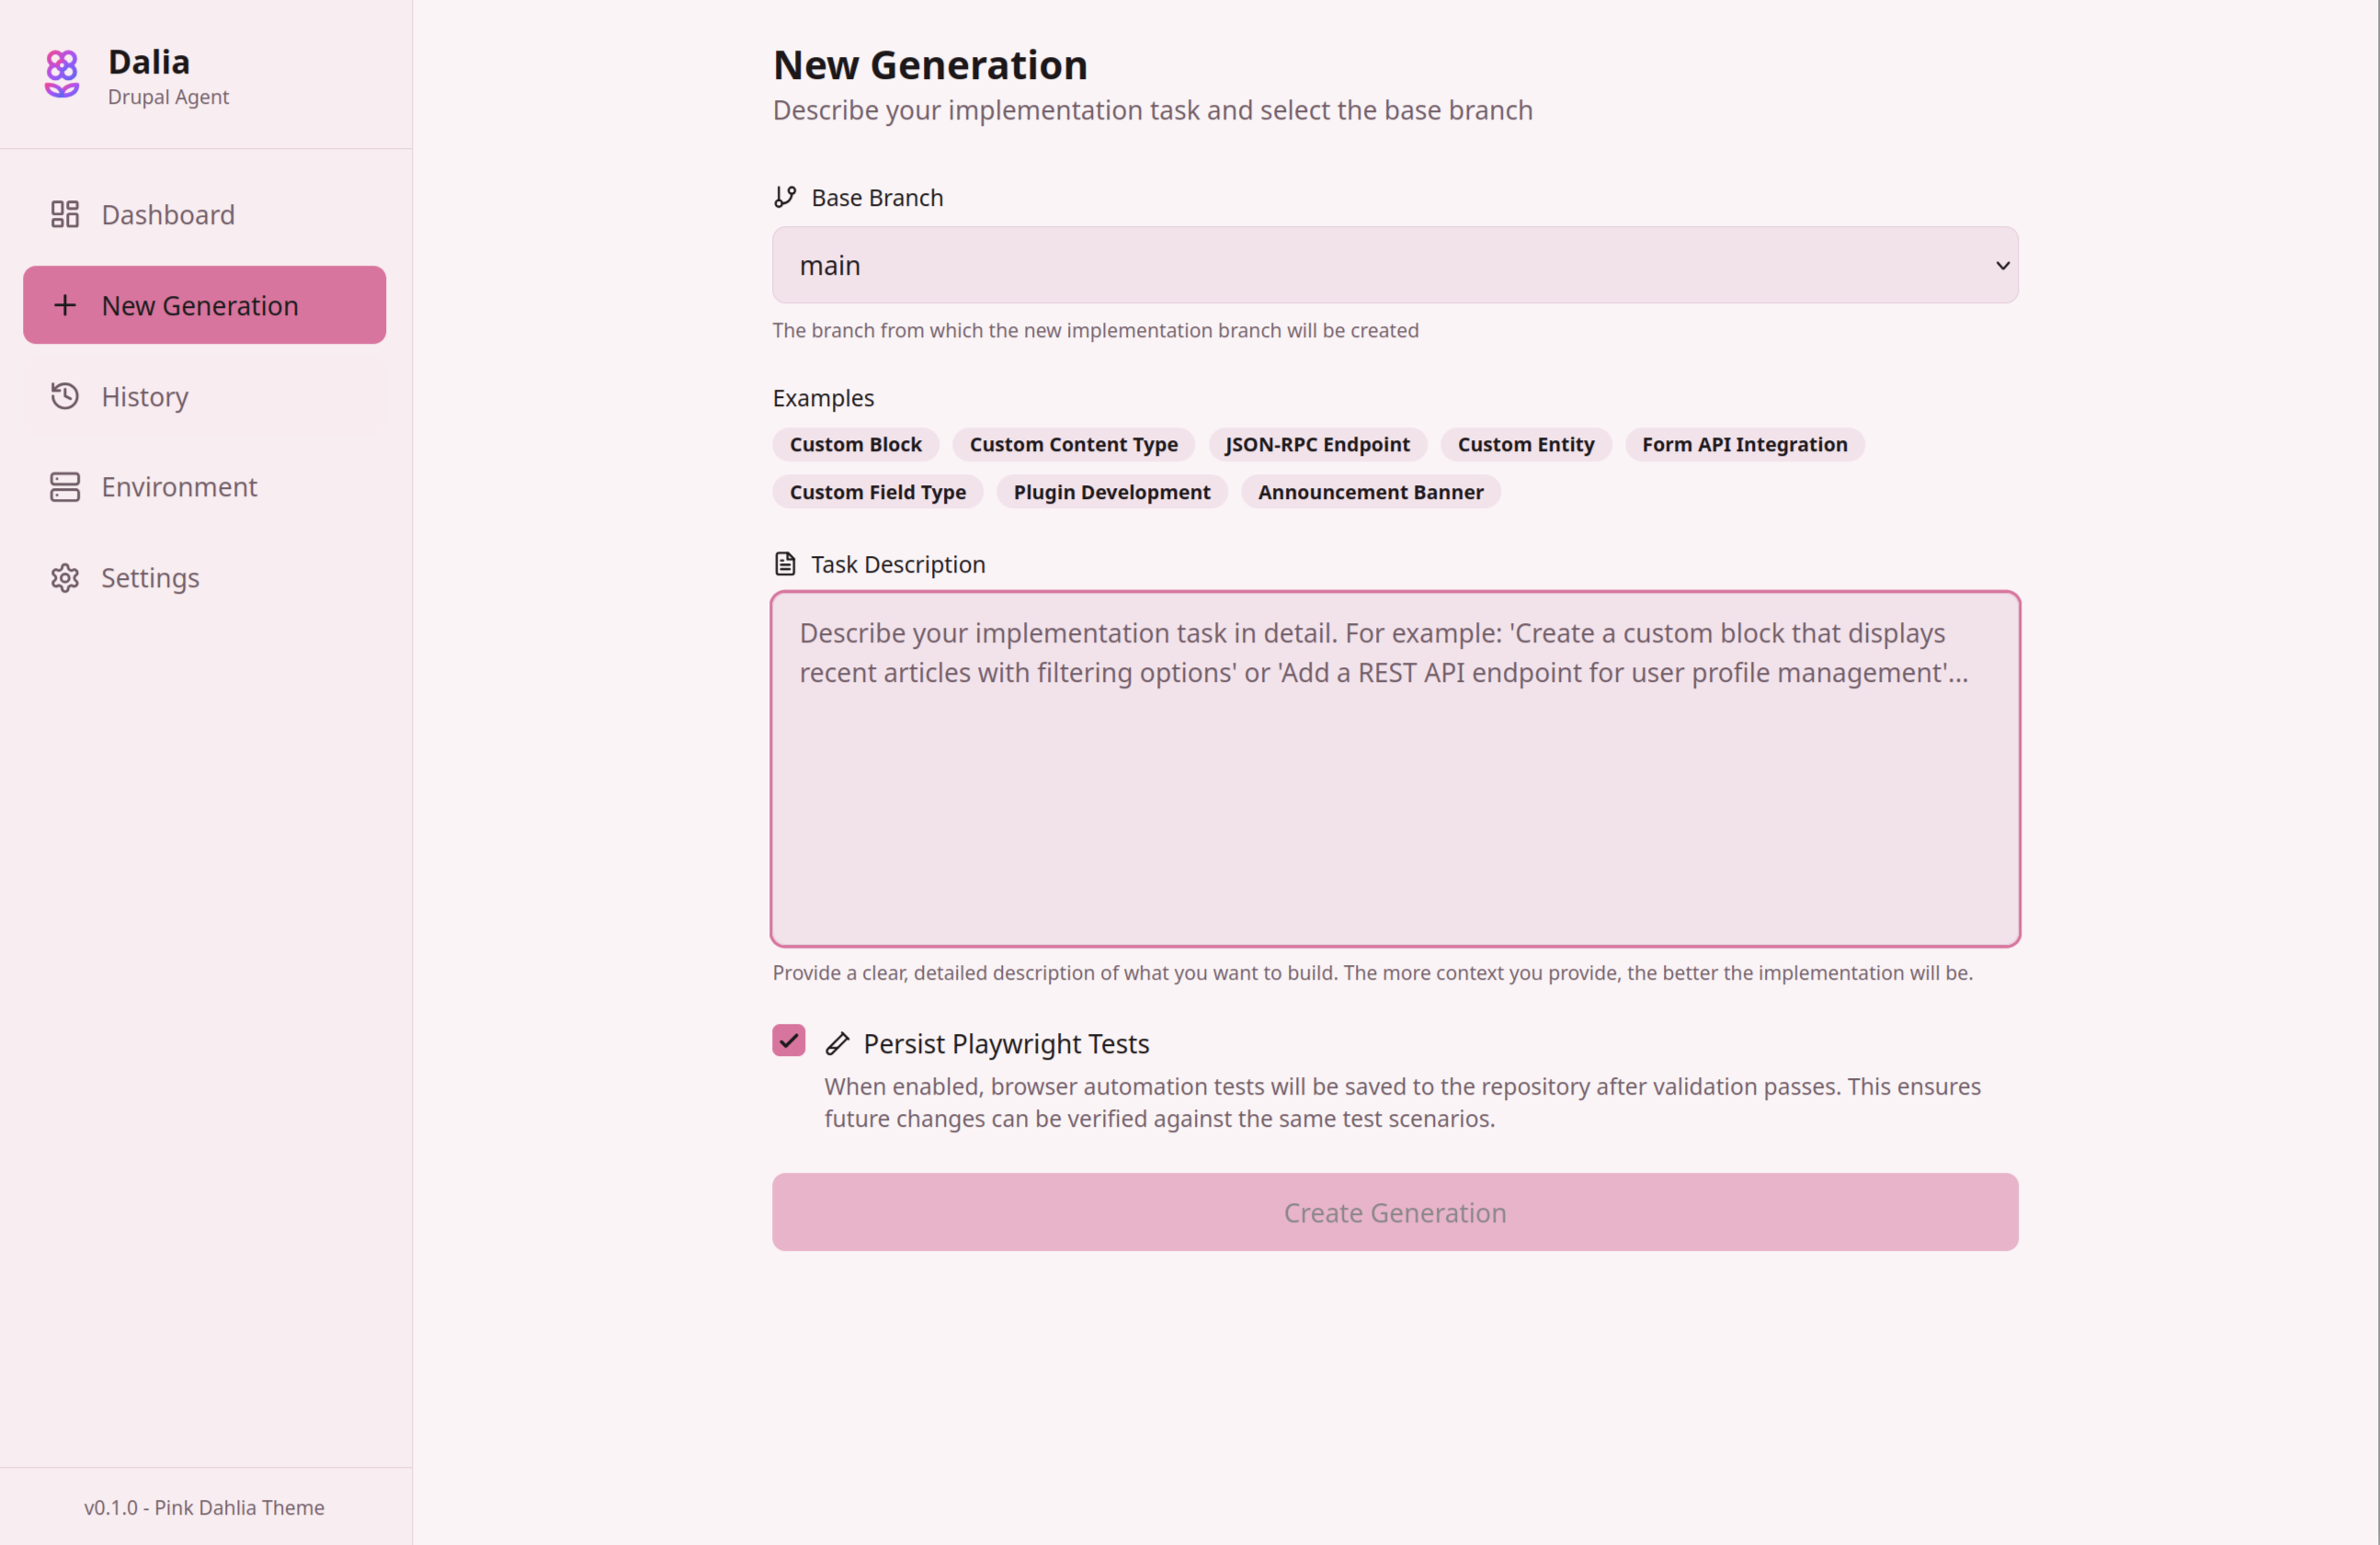Click inside the Task Description text area
2380x1545 pixels.
pos(1395,770)
